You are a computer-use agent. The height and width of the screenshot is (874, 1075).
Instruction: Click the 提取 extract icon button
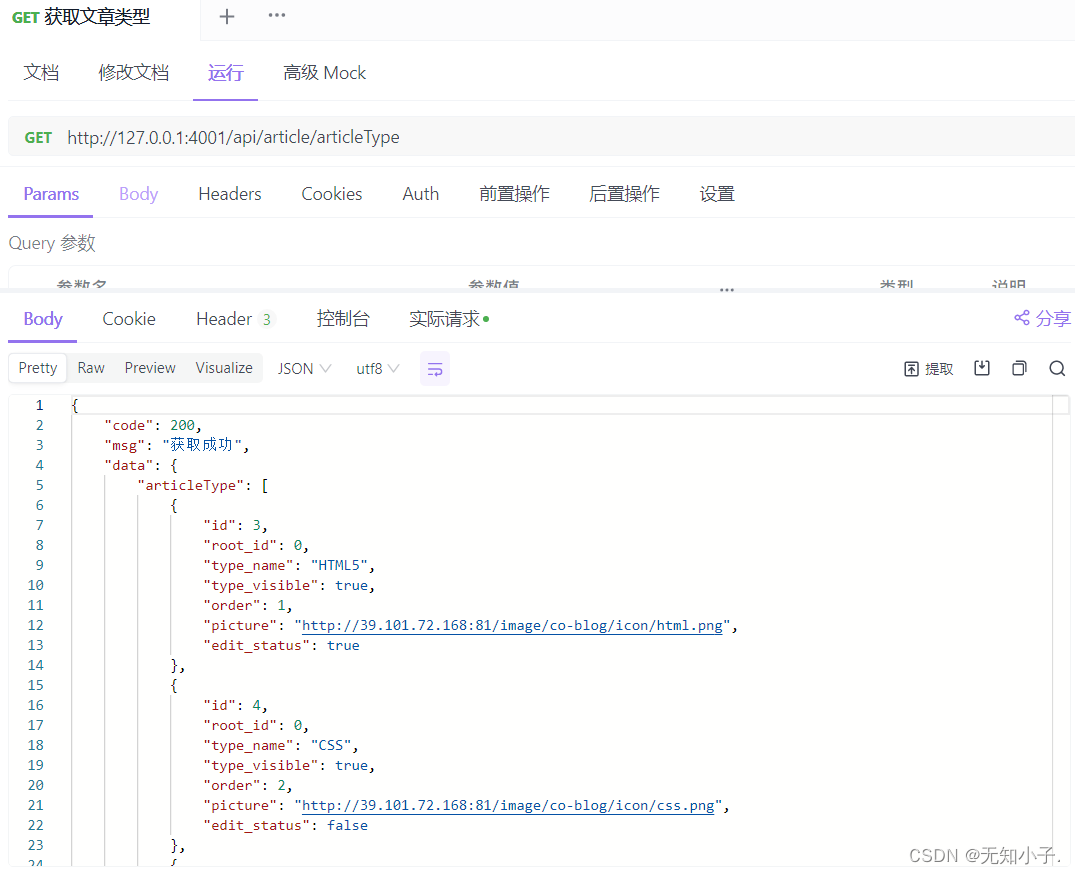[x=928, y=369]
